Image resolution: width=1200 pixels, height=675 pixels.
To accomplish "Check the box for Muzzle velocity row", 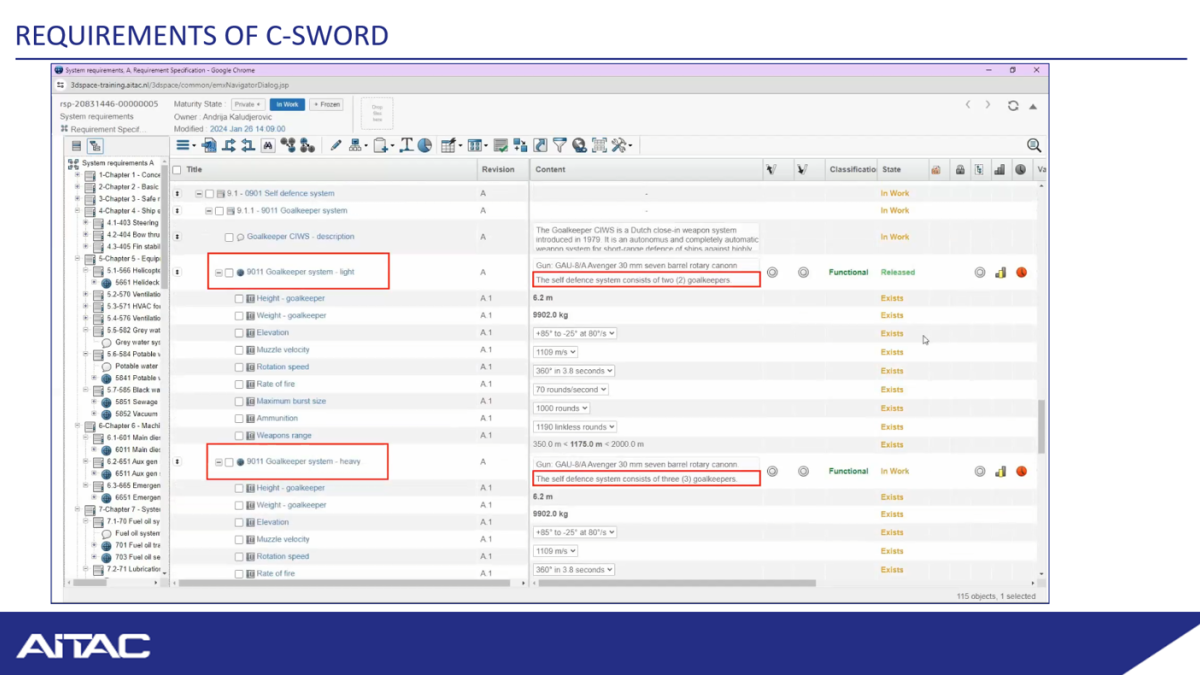I will pyautogui.click(x=239, y=350).
